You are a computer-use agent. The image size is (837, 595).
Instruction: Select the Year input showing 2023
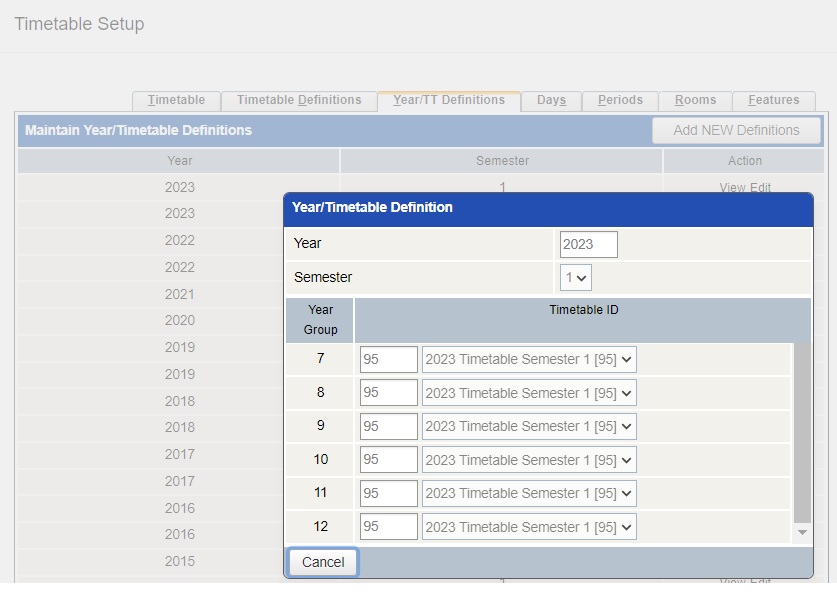[x=588, y=243]
